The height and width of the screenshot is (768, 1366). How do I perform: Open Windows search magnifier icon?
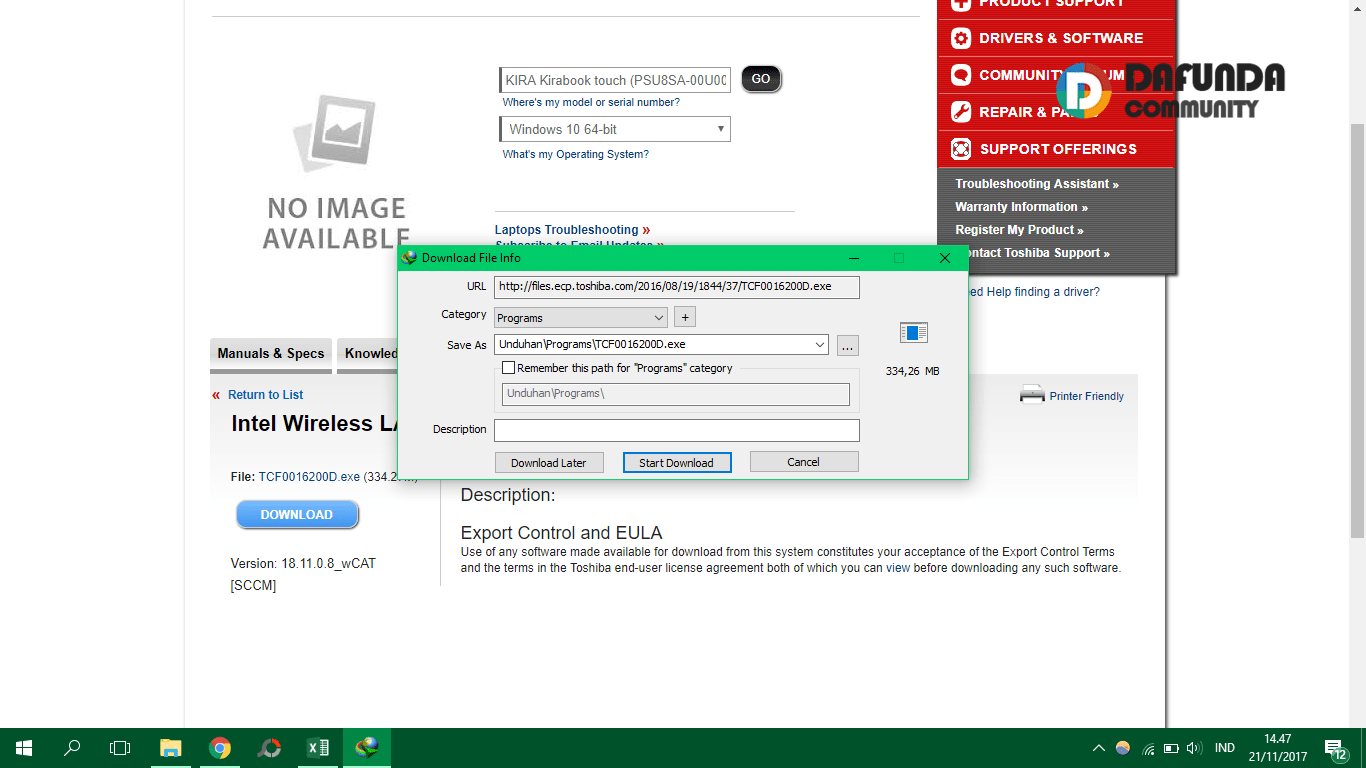72,748
